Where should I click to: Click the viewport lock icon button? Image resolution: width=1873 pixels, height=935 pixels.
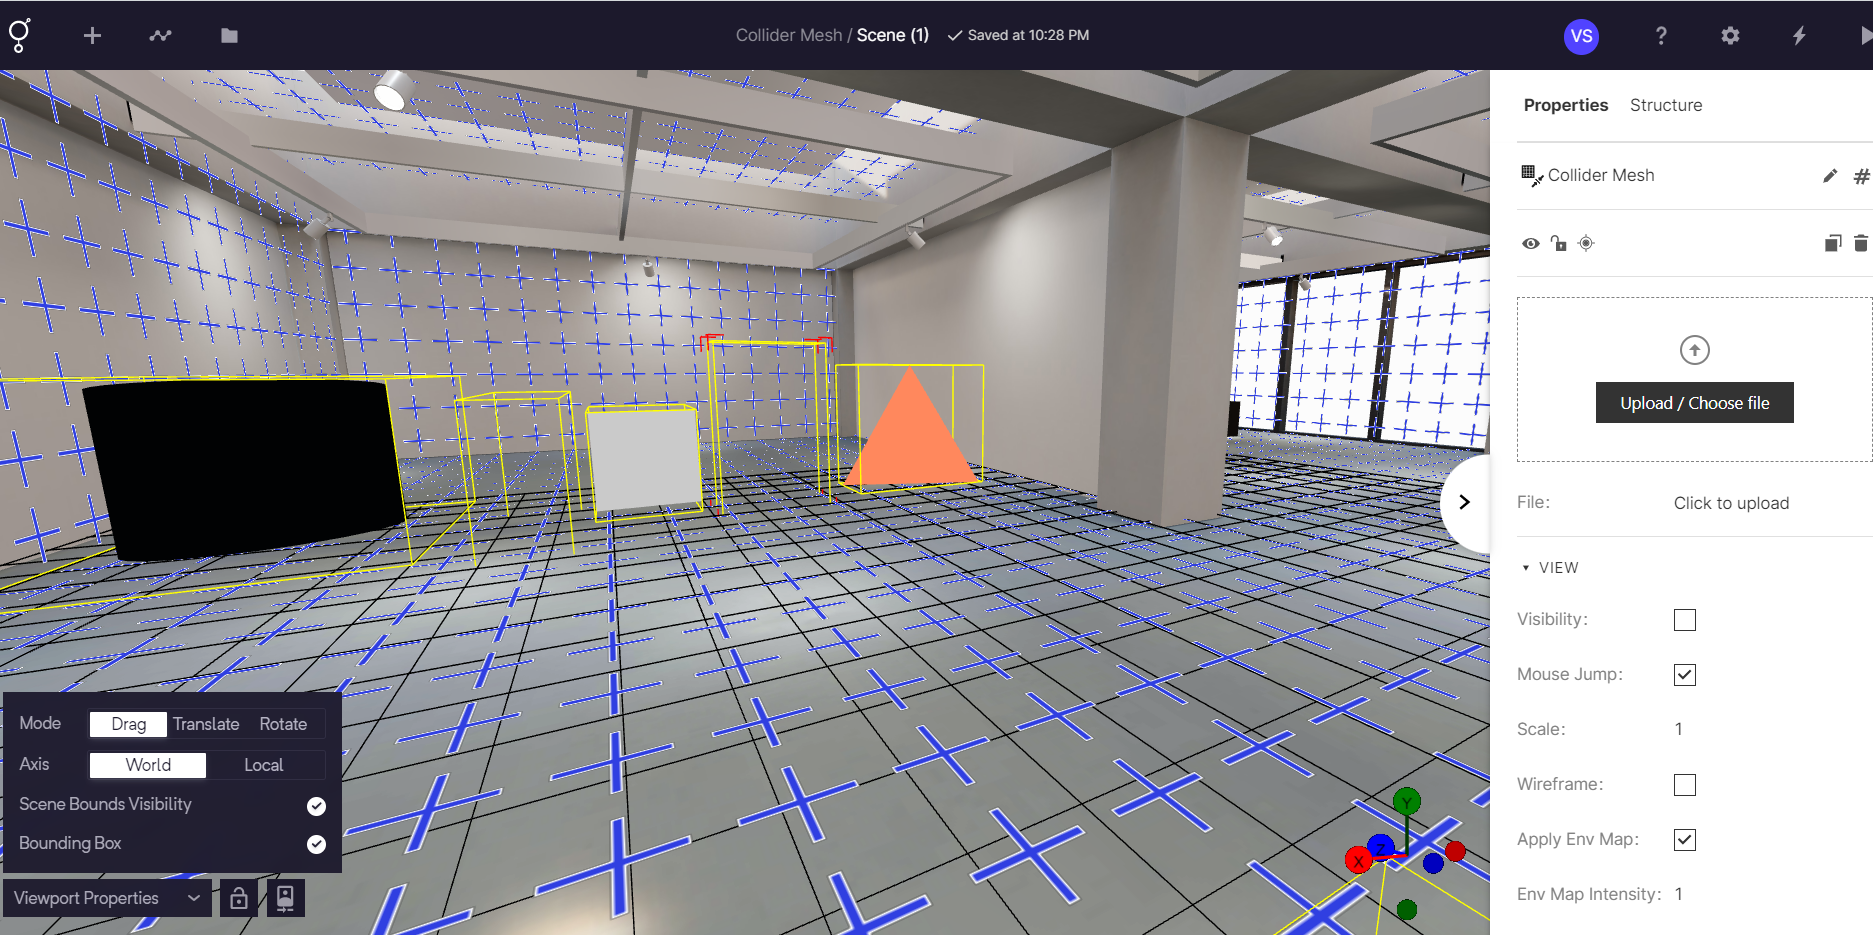pos(239,898)
